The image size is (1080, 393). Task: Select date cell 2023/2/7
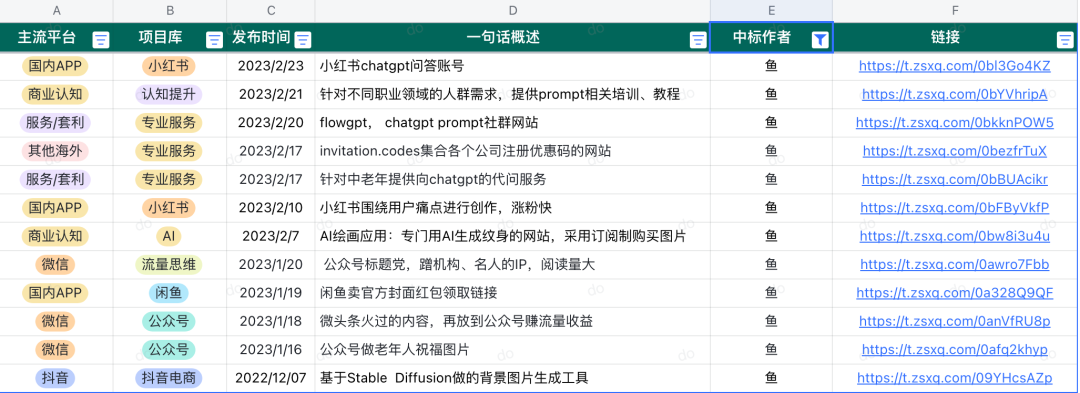click(271, 236)
